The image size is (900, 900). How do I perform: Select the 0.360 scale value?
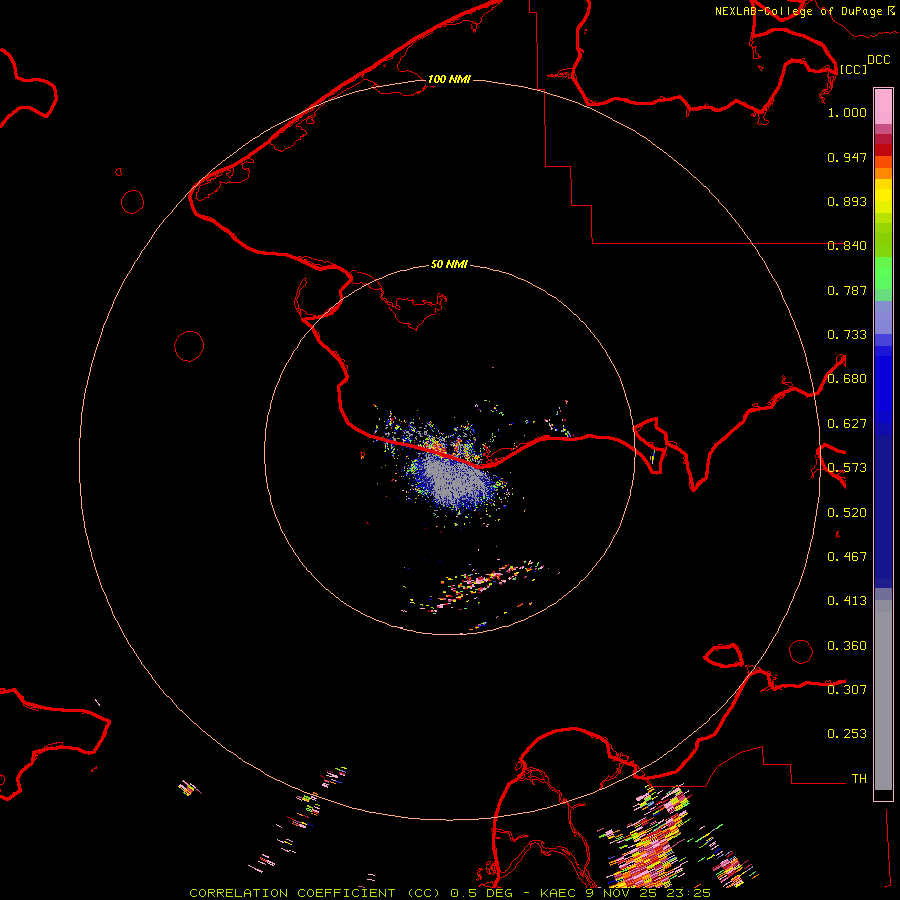click(847, 646)
